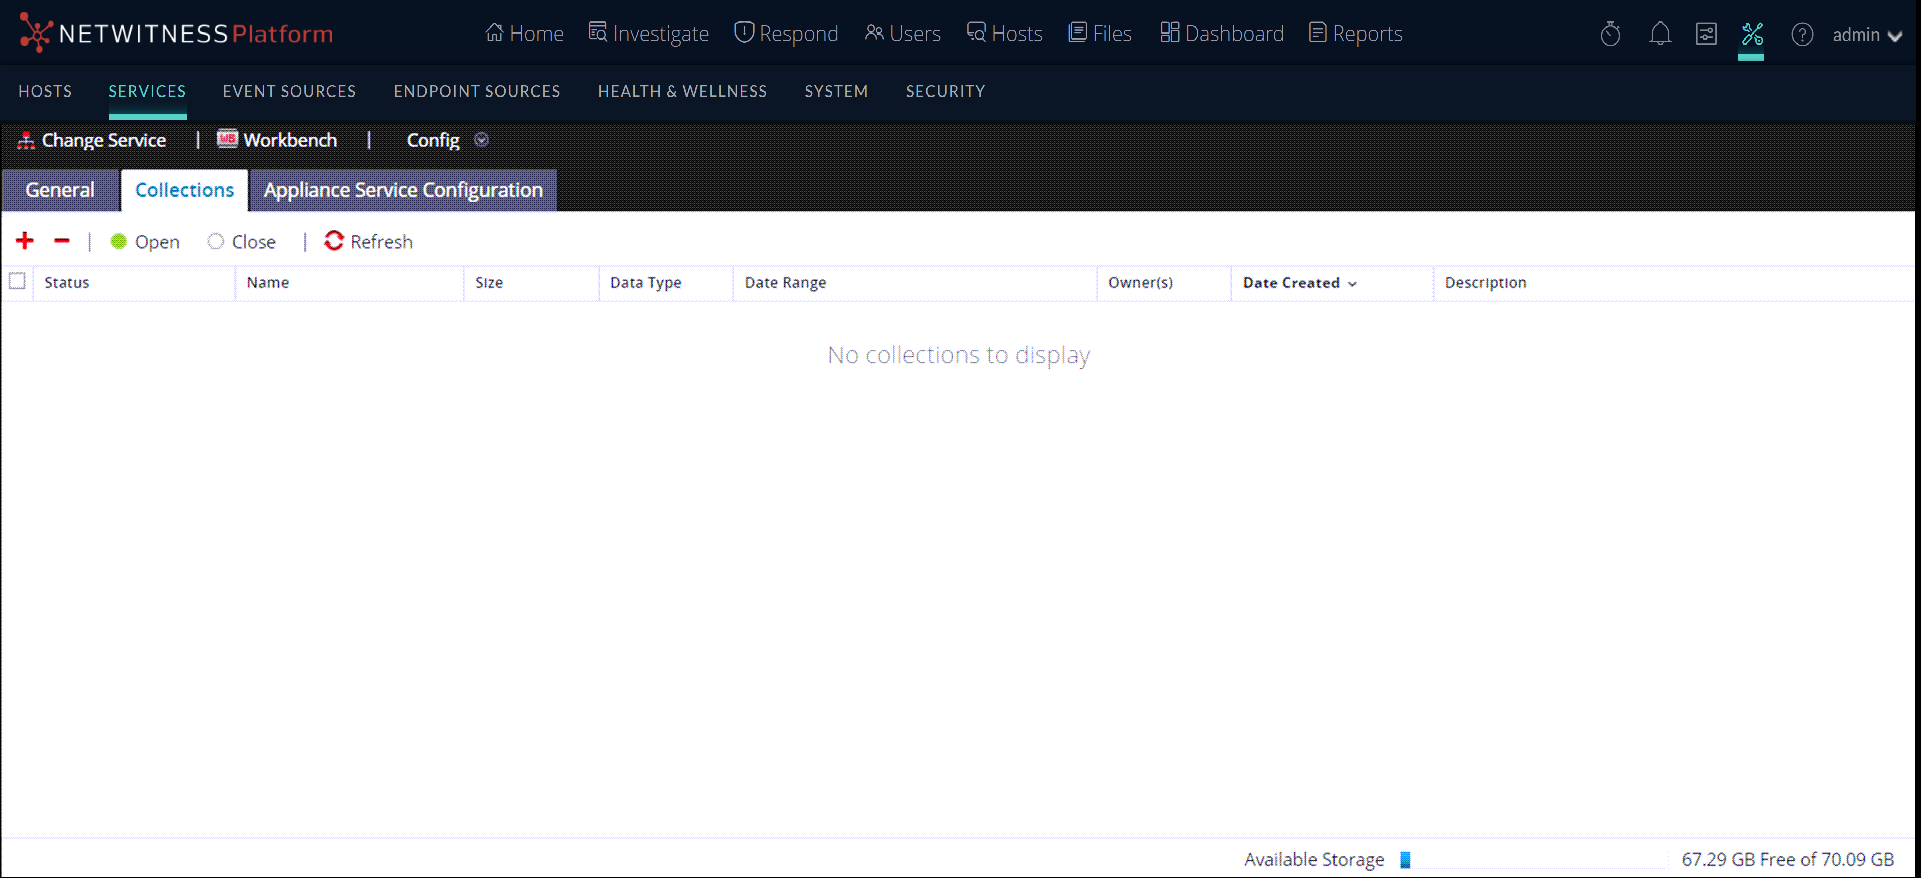1921x878 pixels.
Task: Open the Appliance Service Configuration tab
Action: (x=403, y=190)
